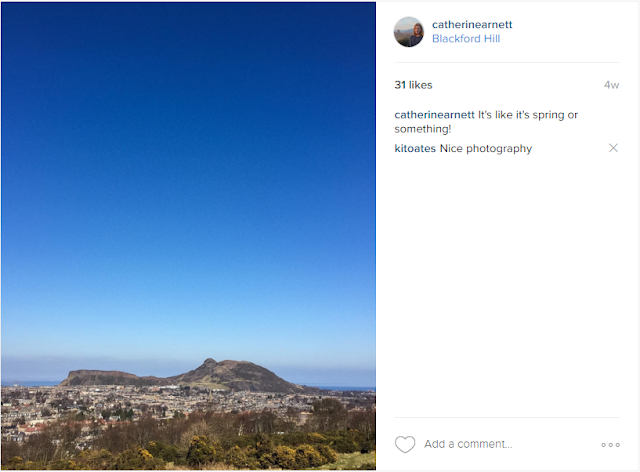The width and height of the screenshot is (640, 472).
Task: Open catherinearnett's round profile picture
Action: 409,32
